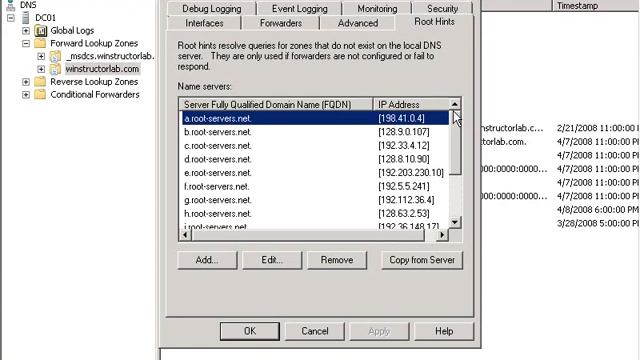640x360 pixels.
Task: Click the vertical scrollbar thumb in name servers
Action: [455, 142]
